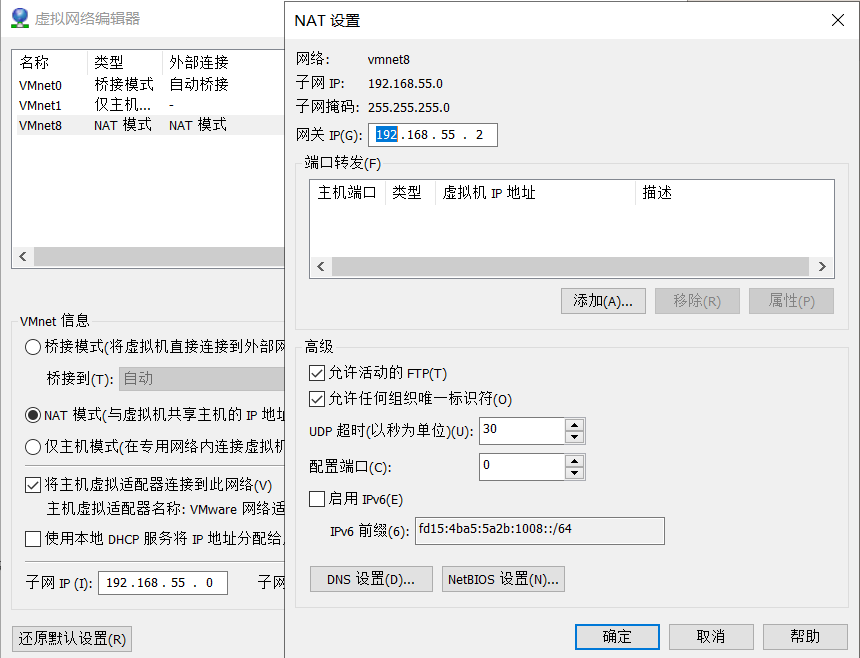
Task: Select VMnet8 row in network list
Action: tap(150, 125)
